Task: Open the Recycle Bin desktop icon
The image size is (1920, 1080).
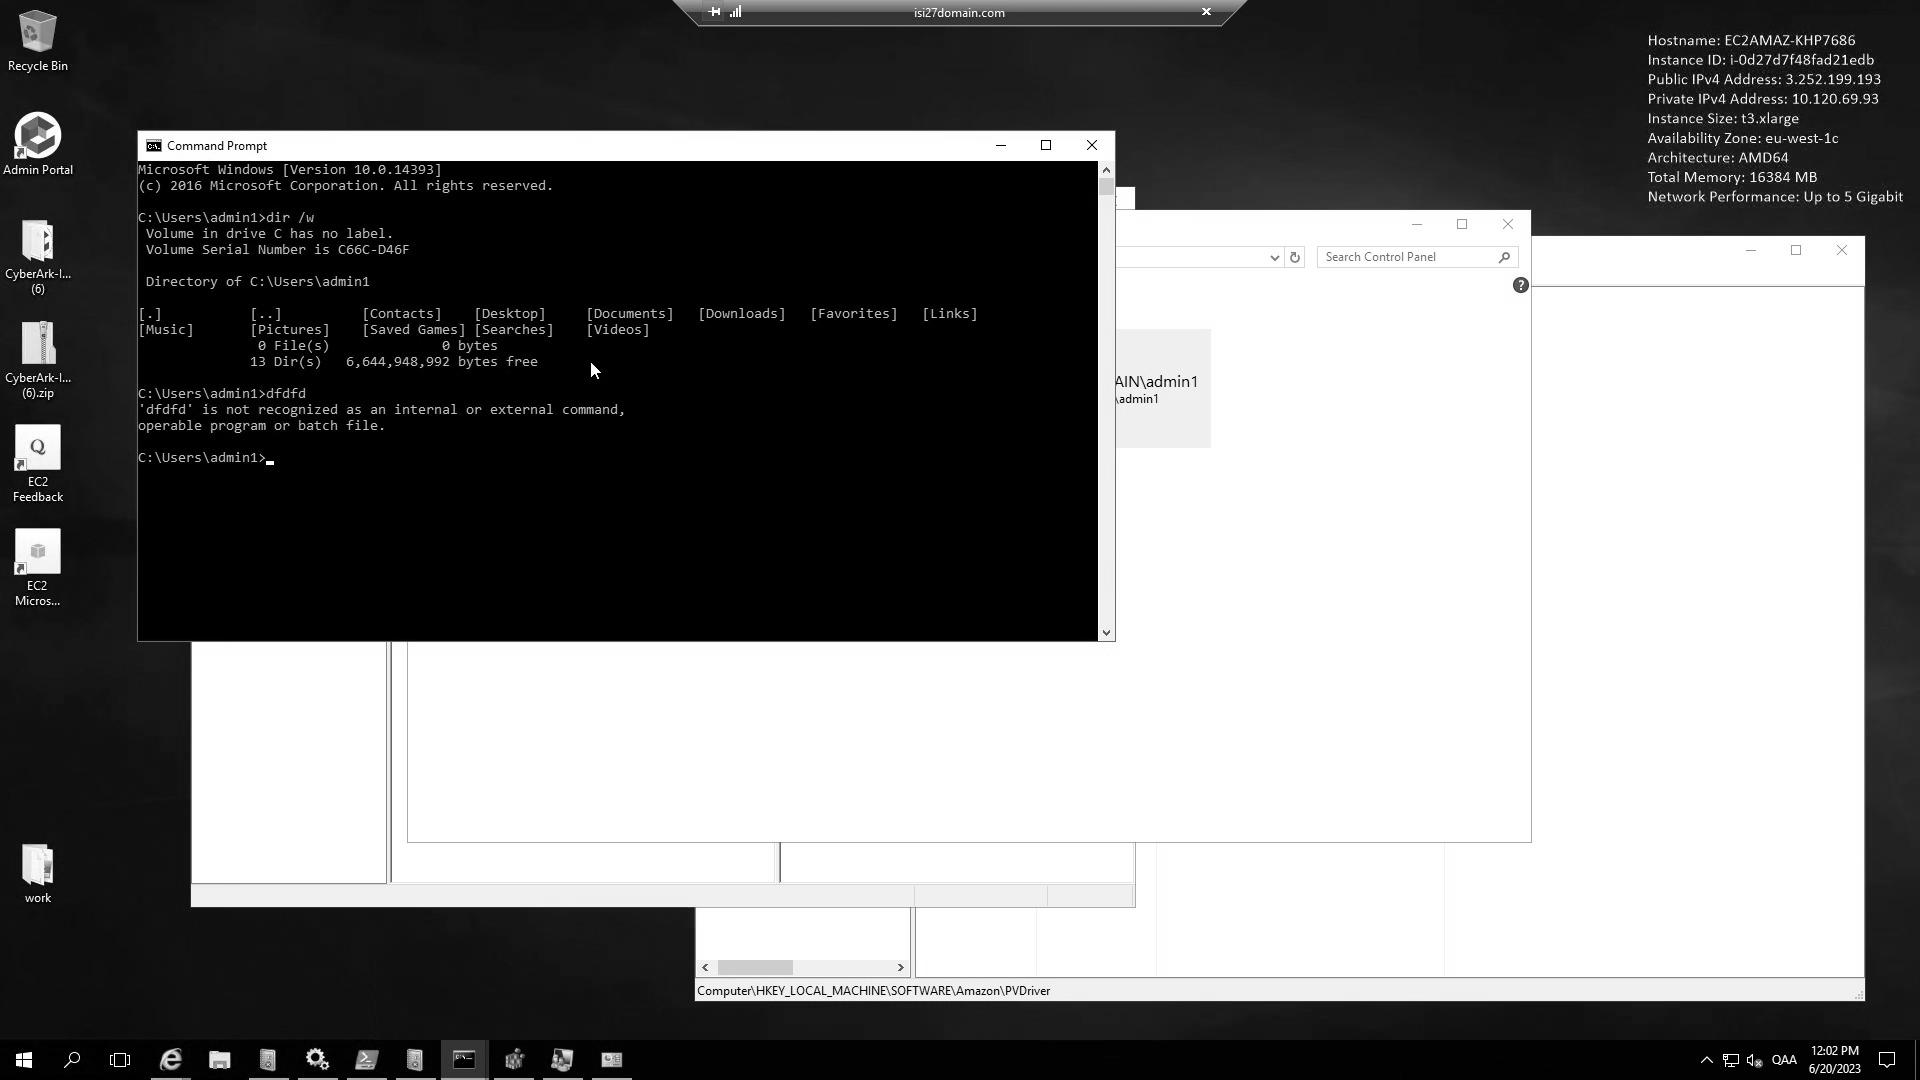Action: pyautogui.click(x=38, y=41)
